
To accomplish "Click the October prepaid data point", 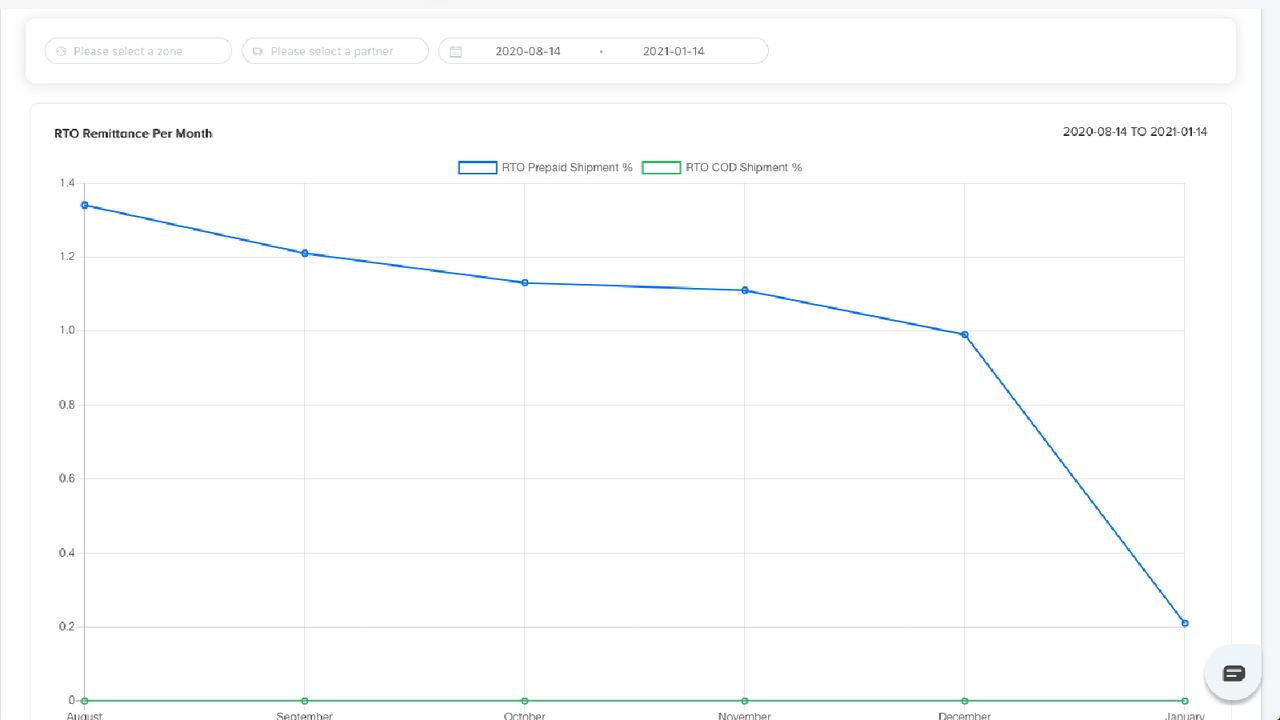I will click(x=525, y=283).
